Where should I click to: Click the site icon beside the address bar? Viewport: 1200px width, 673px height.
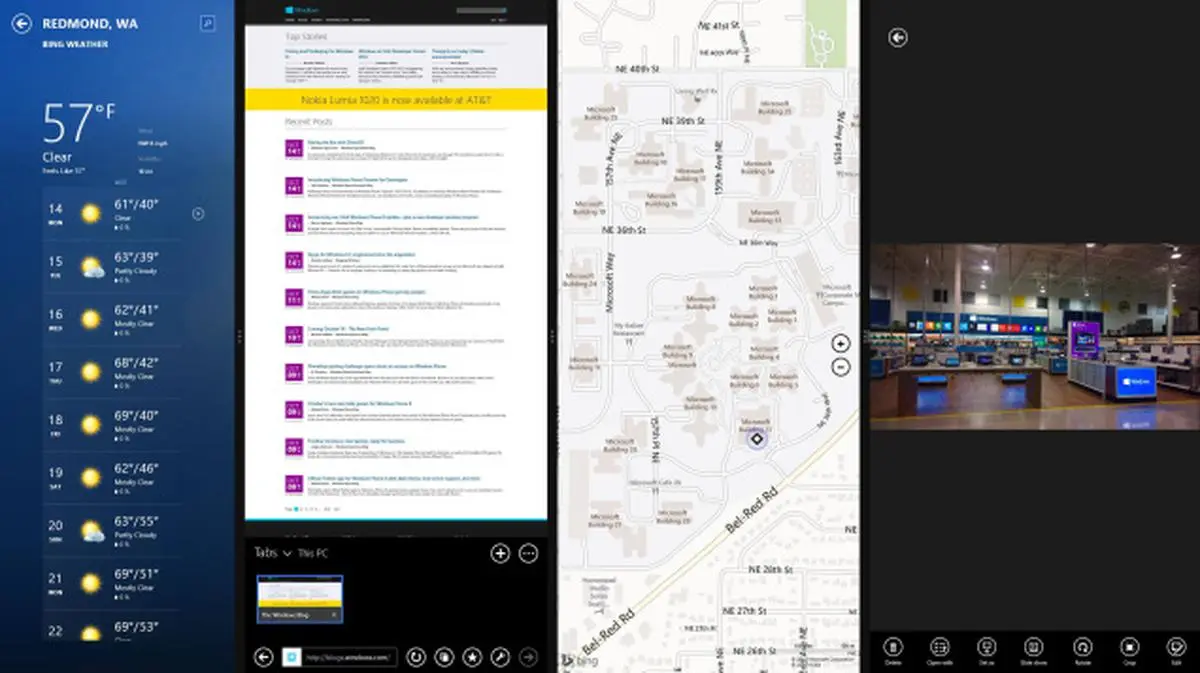[x=292, y=657]
